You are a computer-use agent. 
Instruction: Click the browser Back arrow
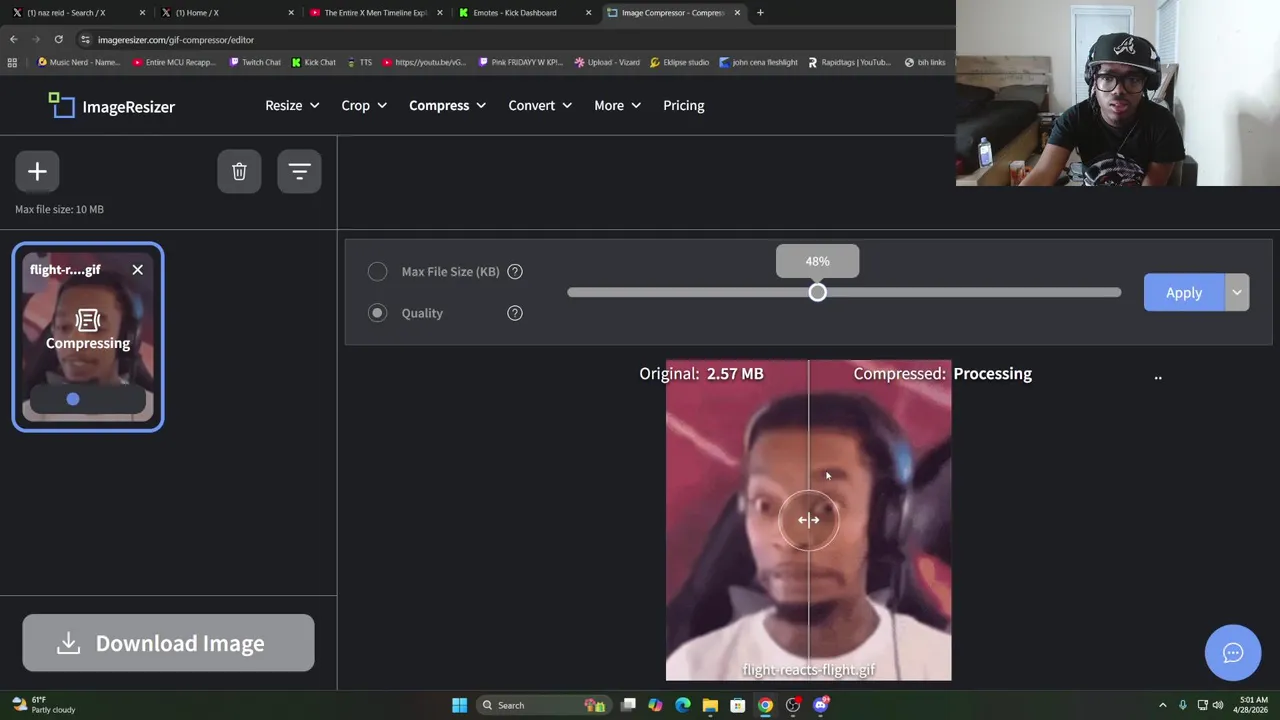tap(13, 39)
